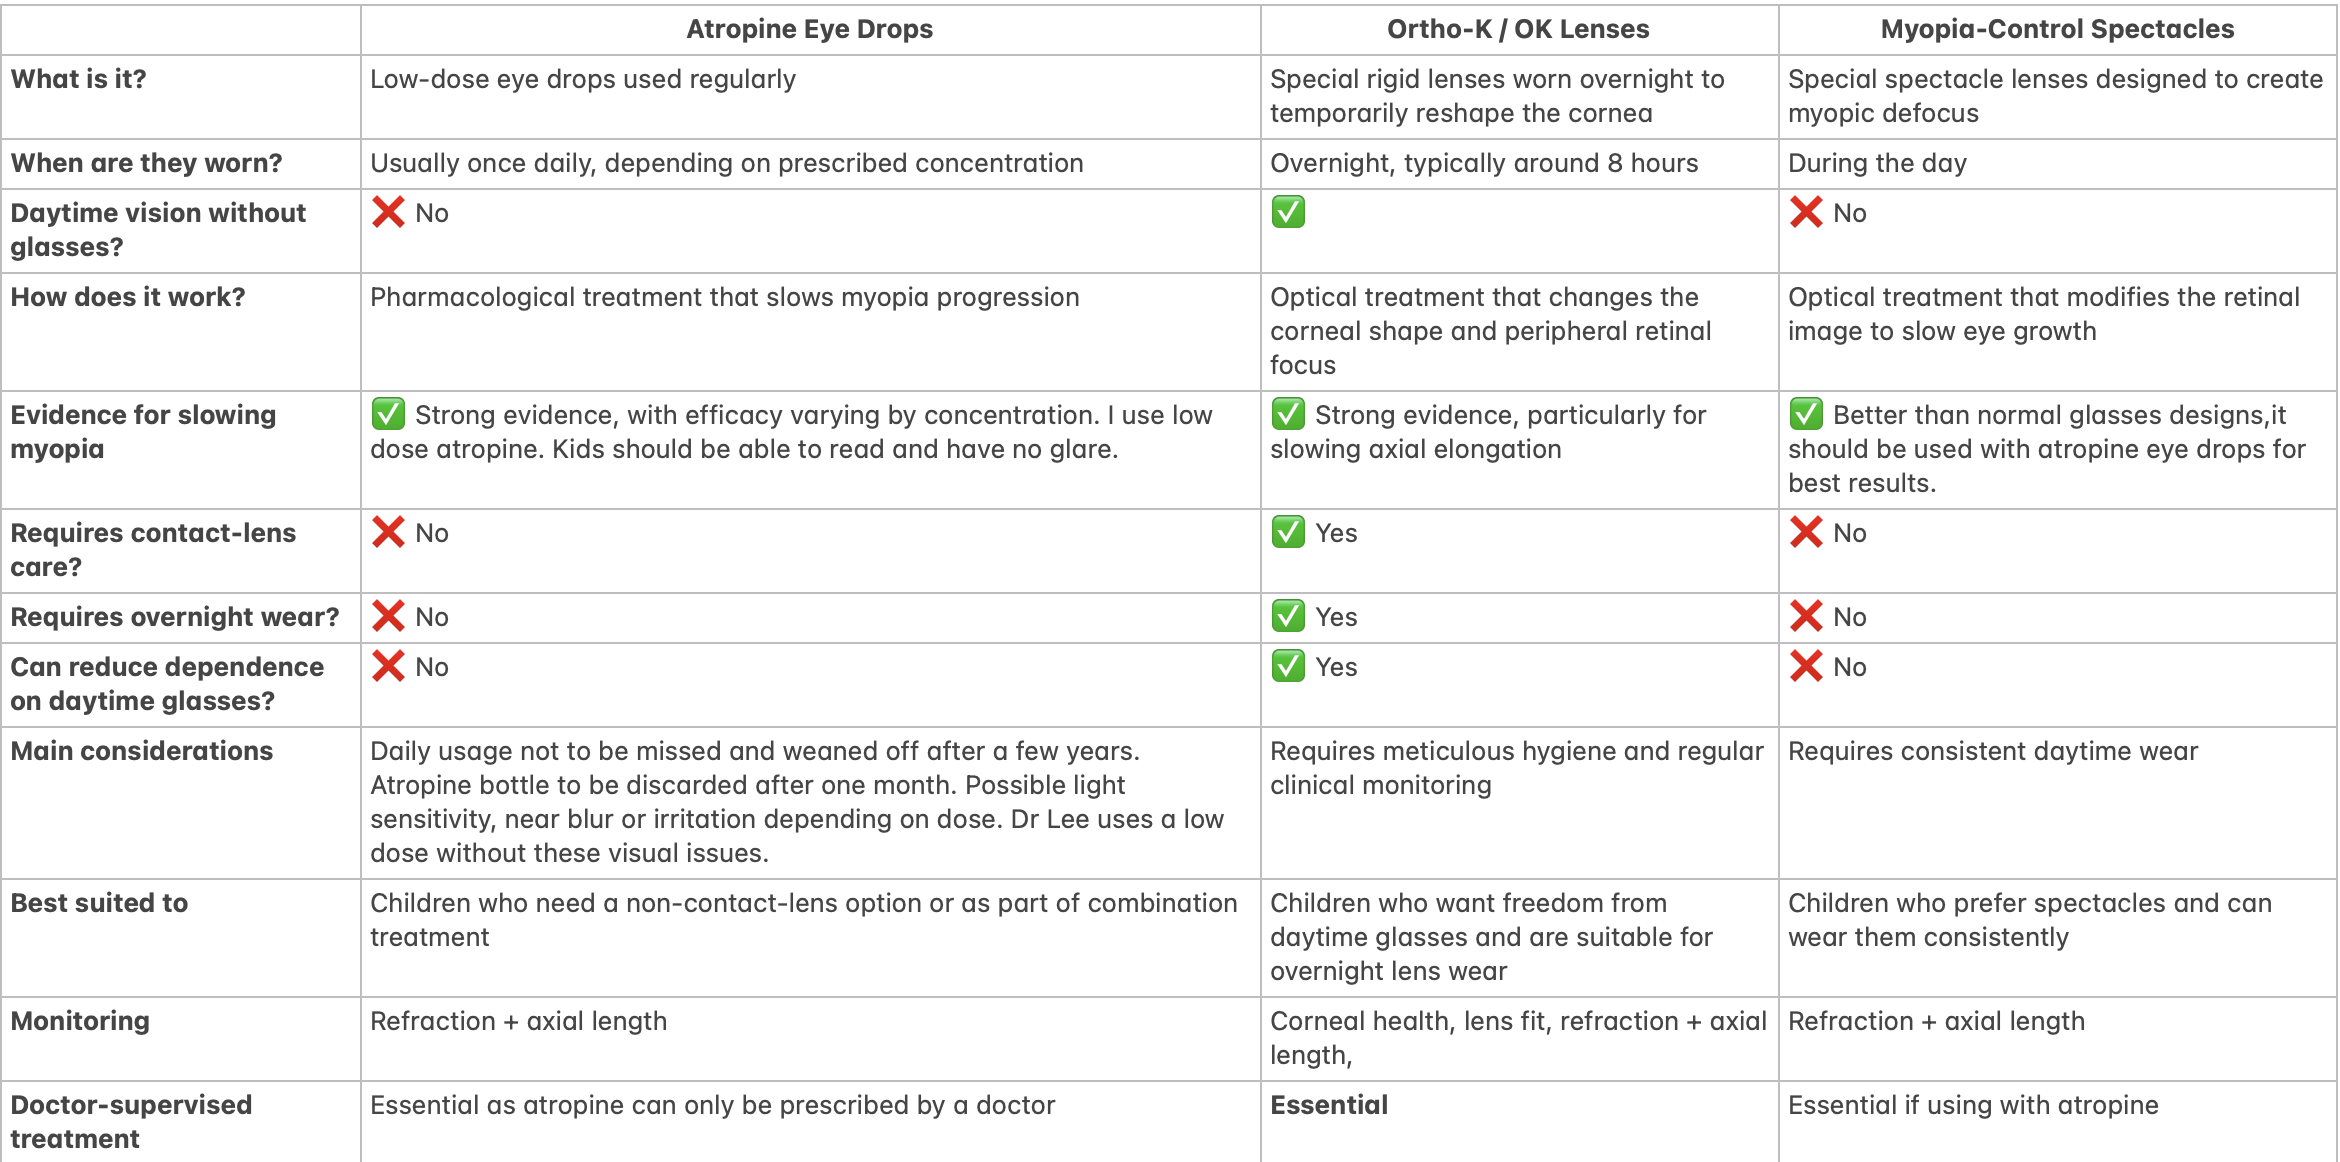Click the 'Best suited to' row label
The width and height of the screenshot is (2340, 1162).
coord(99,903)
